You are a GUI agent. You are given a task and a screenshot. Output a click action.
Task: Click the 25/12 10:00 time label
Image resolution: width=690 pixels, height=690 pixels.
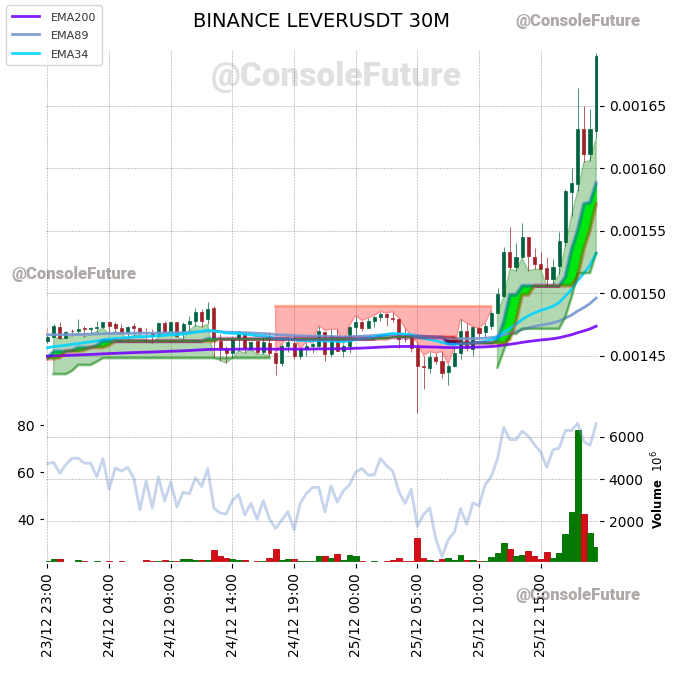(478, 616)
